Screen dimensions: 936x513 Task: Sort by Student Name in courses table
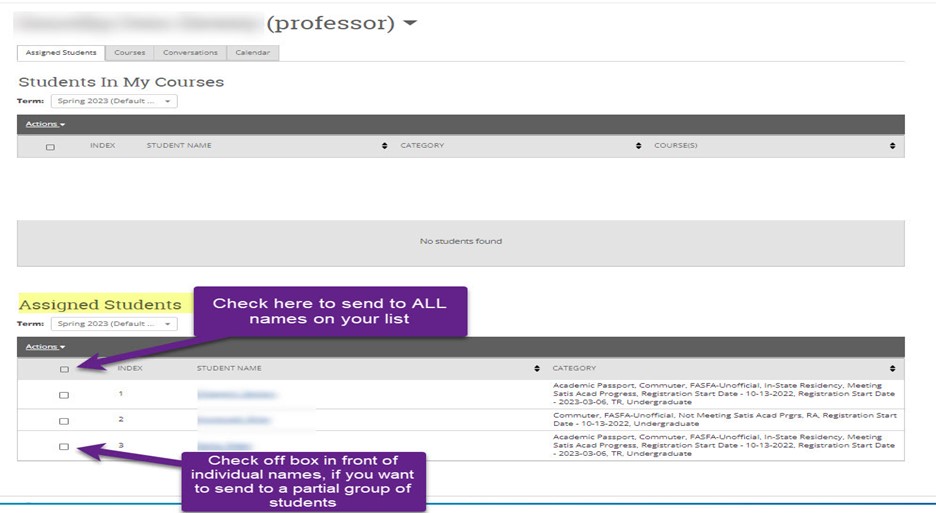384,146
